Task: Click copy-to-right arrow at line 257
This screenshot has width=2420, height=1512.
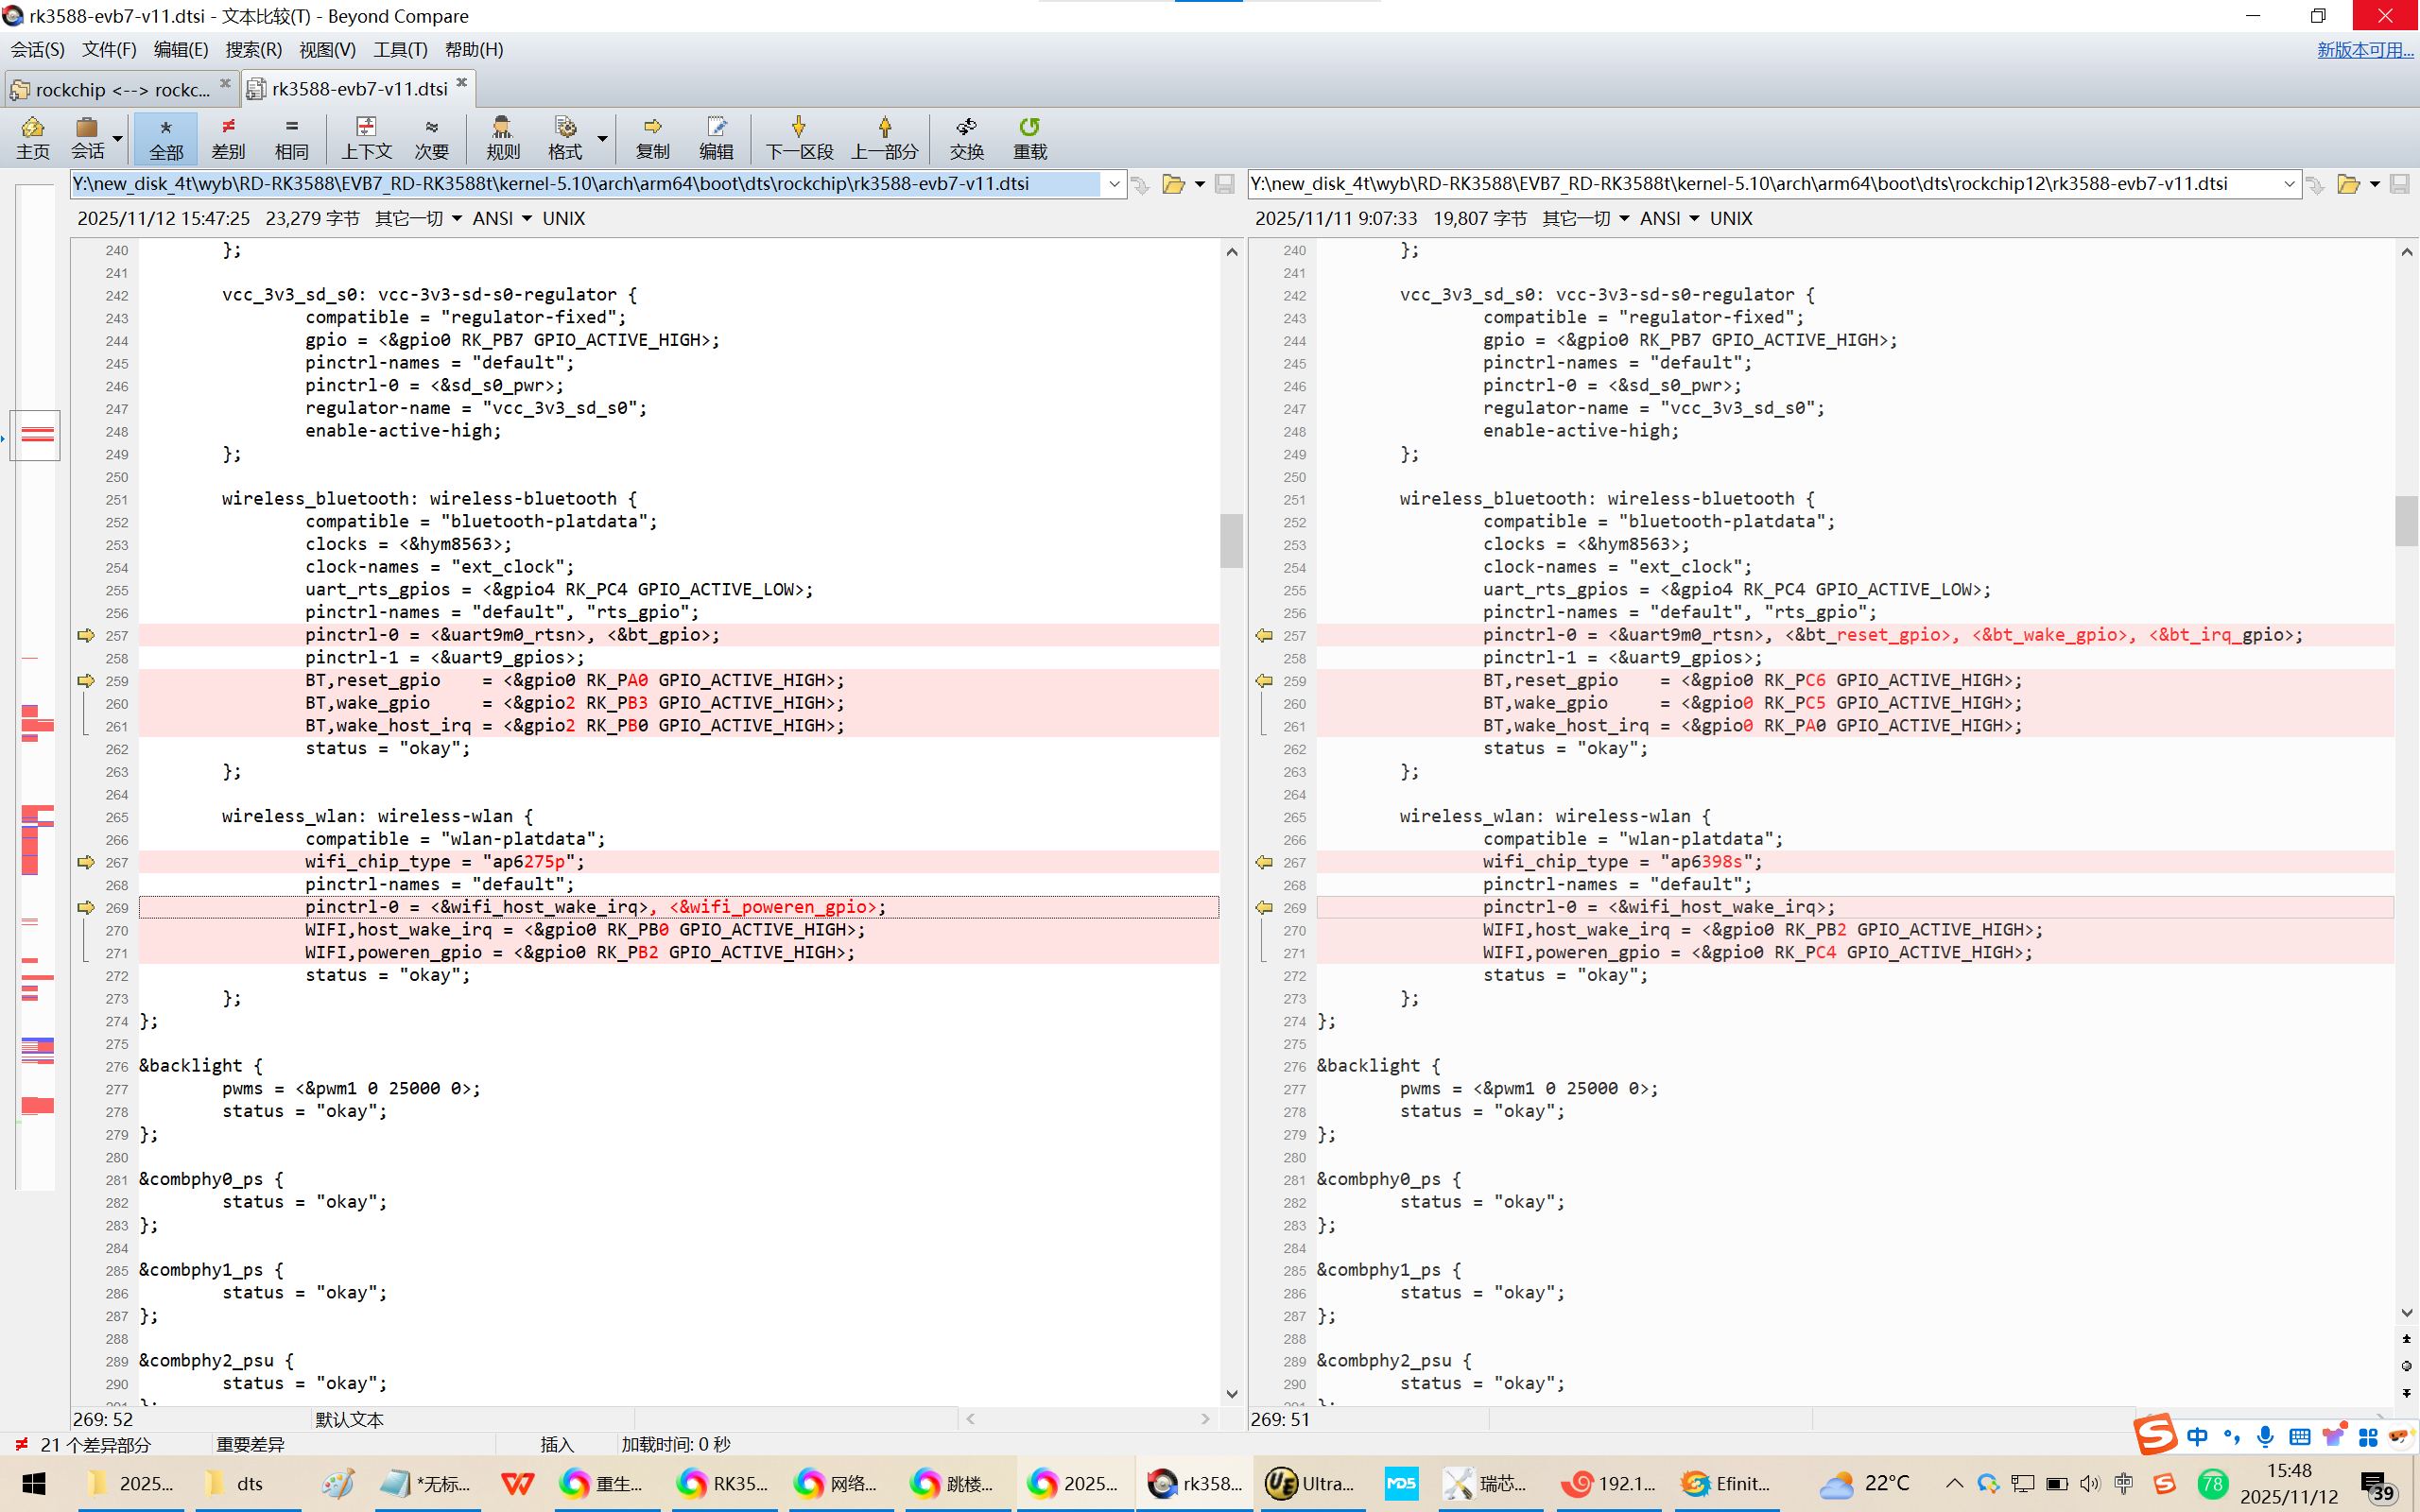Action: [x=86, y=635]
